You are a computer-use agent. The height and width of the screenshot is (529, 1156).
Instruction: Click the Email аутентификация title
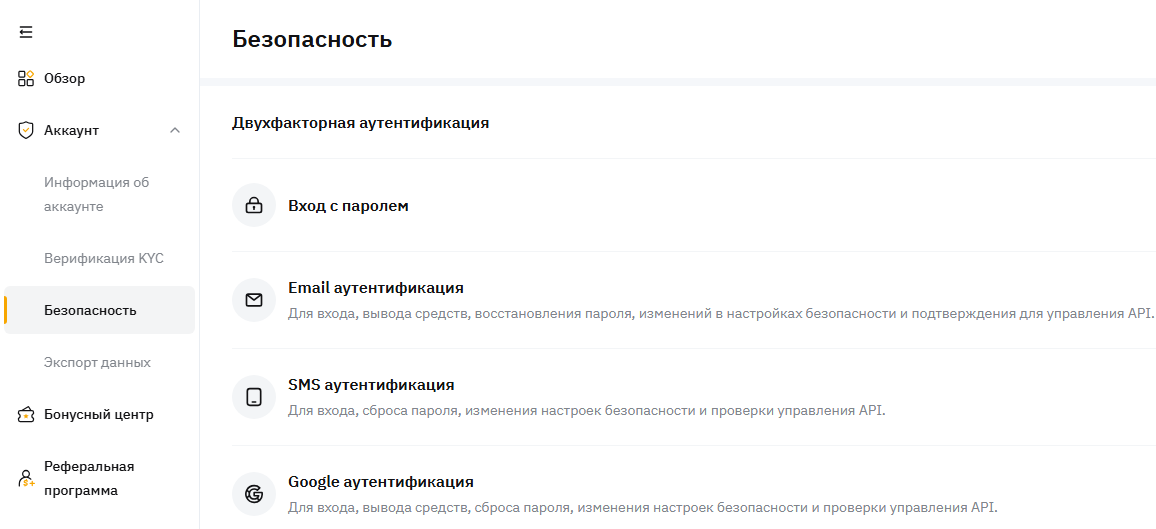click(375, 288)
